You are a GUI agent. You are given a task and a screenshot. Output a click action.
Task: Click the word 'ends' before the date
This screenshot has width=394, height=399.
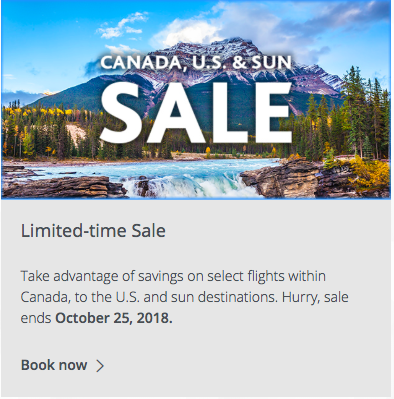[x=36, y=318]
